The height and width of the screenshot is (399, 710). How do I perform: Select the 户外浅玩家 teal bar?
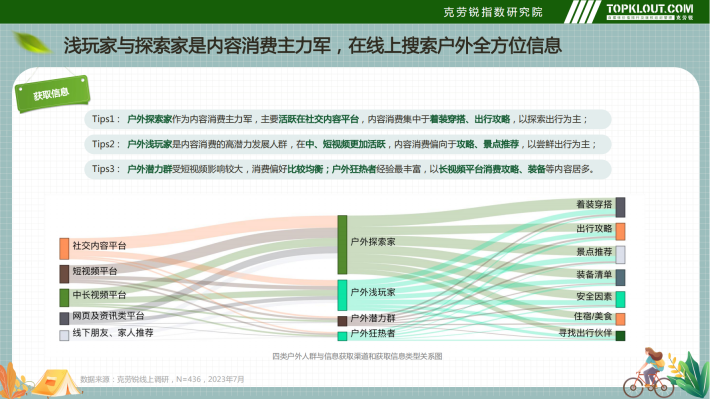[x=342, y=295]
